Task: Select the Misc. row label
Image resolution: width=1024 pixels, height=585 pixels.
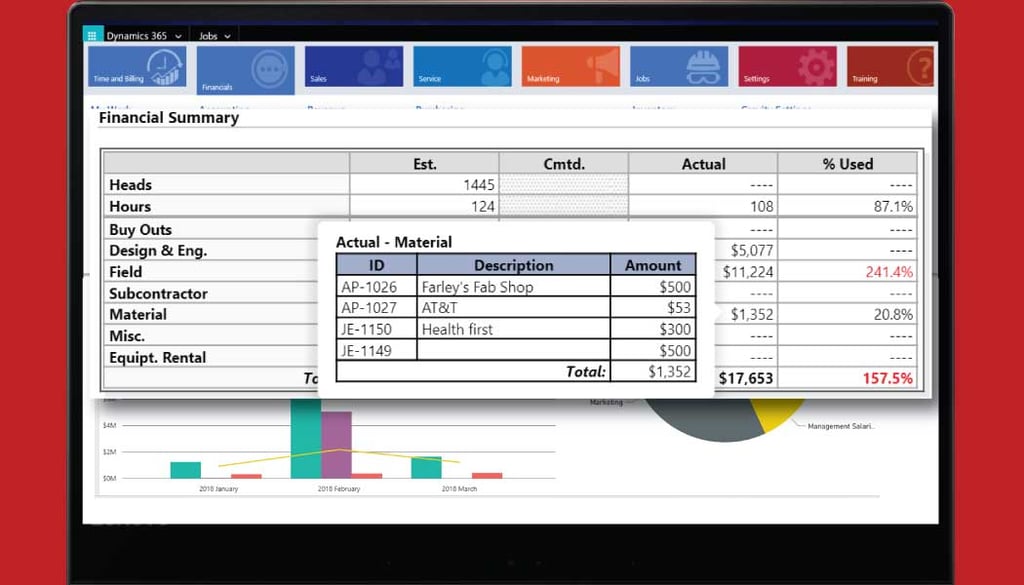Action: [127, 336]
